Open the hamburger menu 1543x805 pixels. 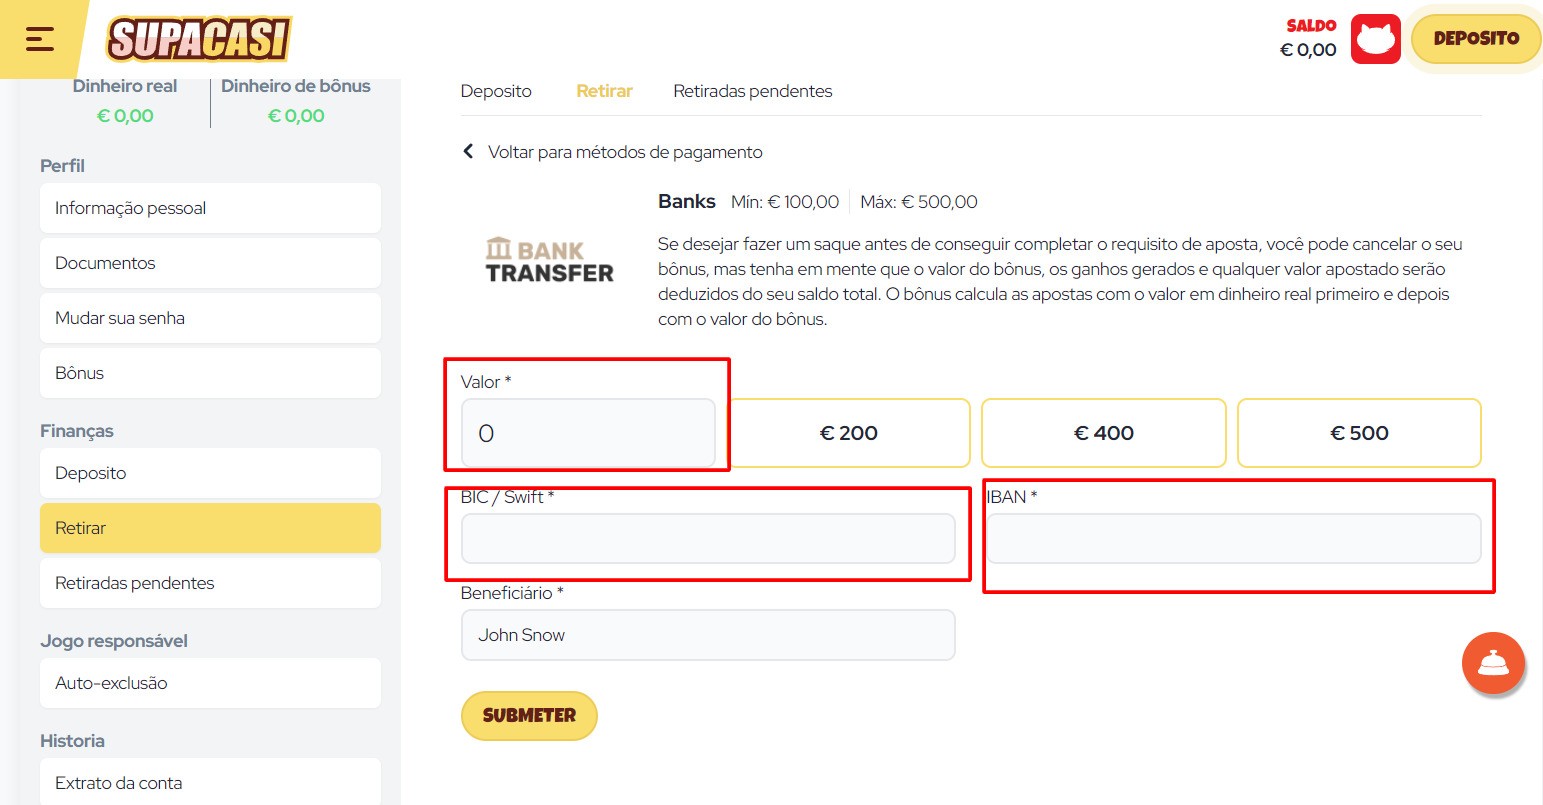tap(39, 39)
